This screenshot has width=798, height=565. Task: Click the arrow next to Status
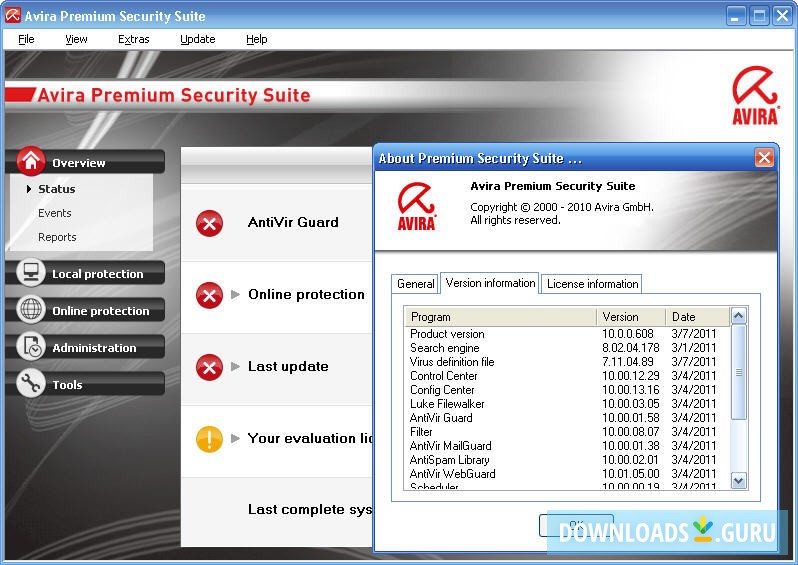(29, 189)
